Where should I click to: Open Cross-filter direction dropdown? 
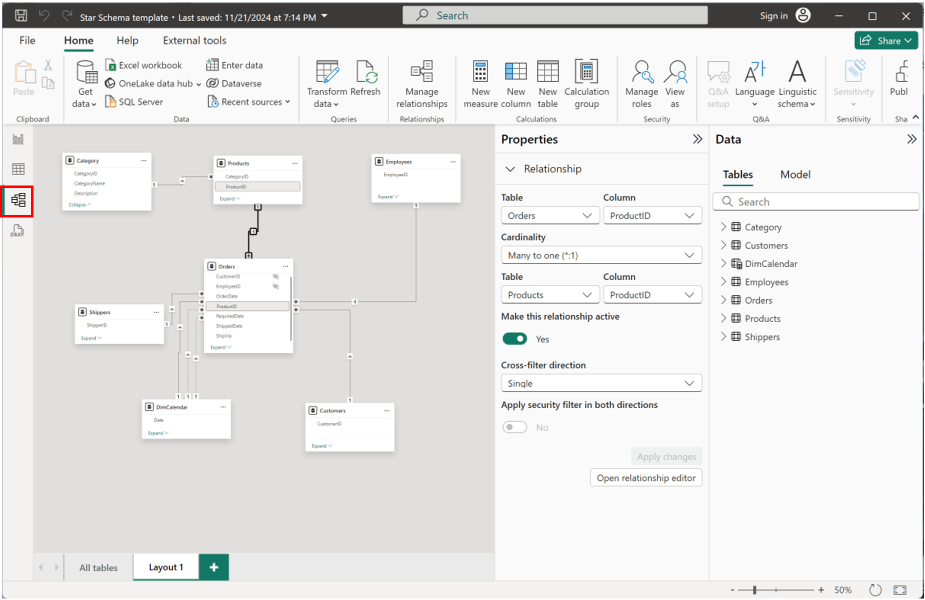click(x=601, y=383)
